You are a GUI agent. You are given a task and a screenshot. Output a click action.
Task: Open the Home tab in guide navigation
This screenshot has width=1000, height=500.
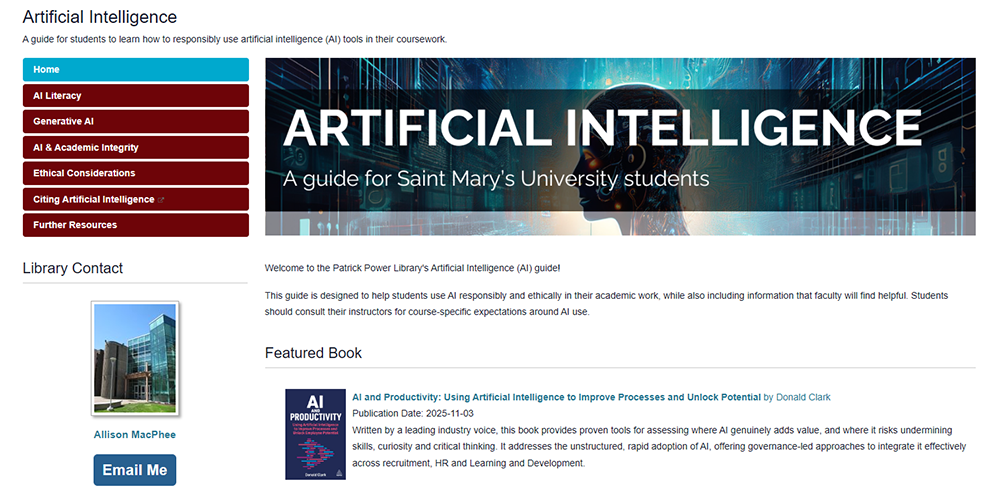(136, 70)
